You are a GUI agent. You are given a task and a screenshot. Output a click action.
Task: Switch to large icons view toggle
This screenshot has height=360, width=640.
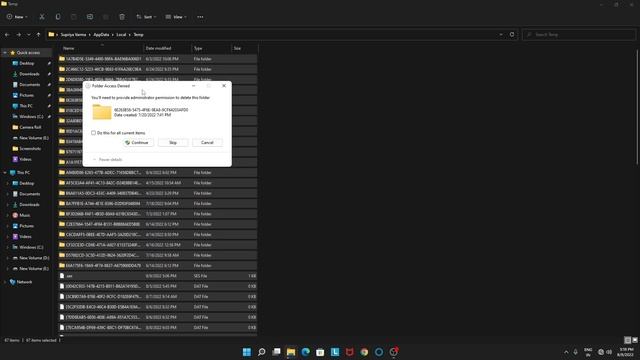click(634, 340)
